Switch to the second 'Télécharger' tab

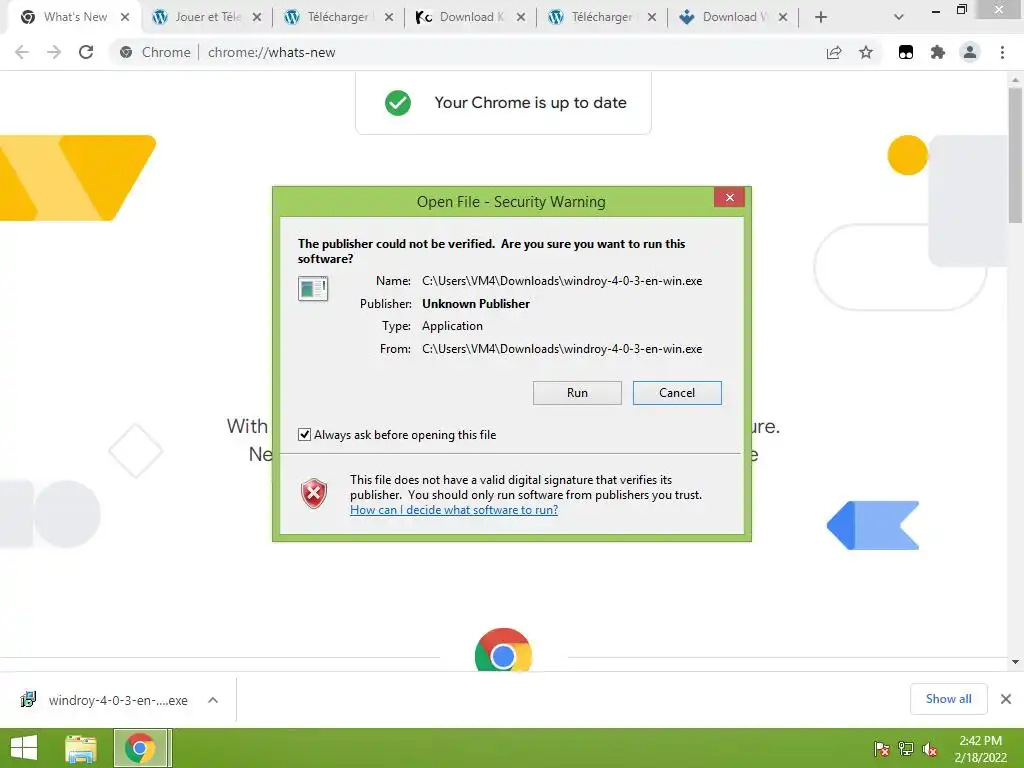point(601,17)
